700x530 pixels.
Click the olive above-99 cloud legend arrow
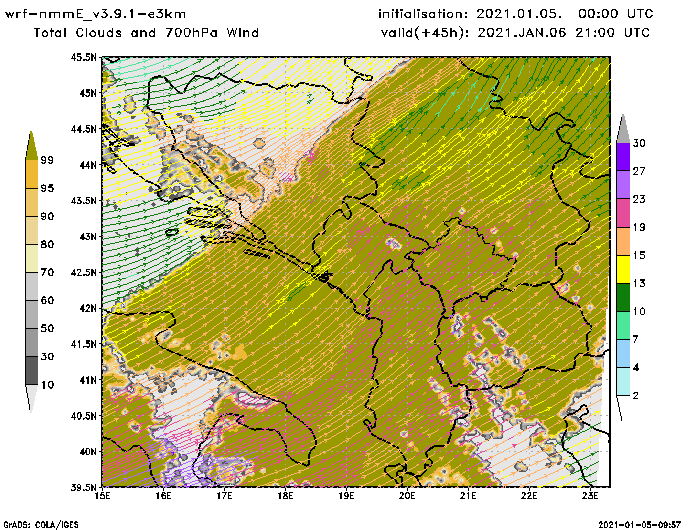pos(31,146)
